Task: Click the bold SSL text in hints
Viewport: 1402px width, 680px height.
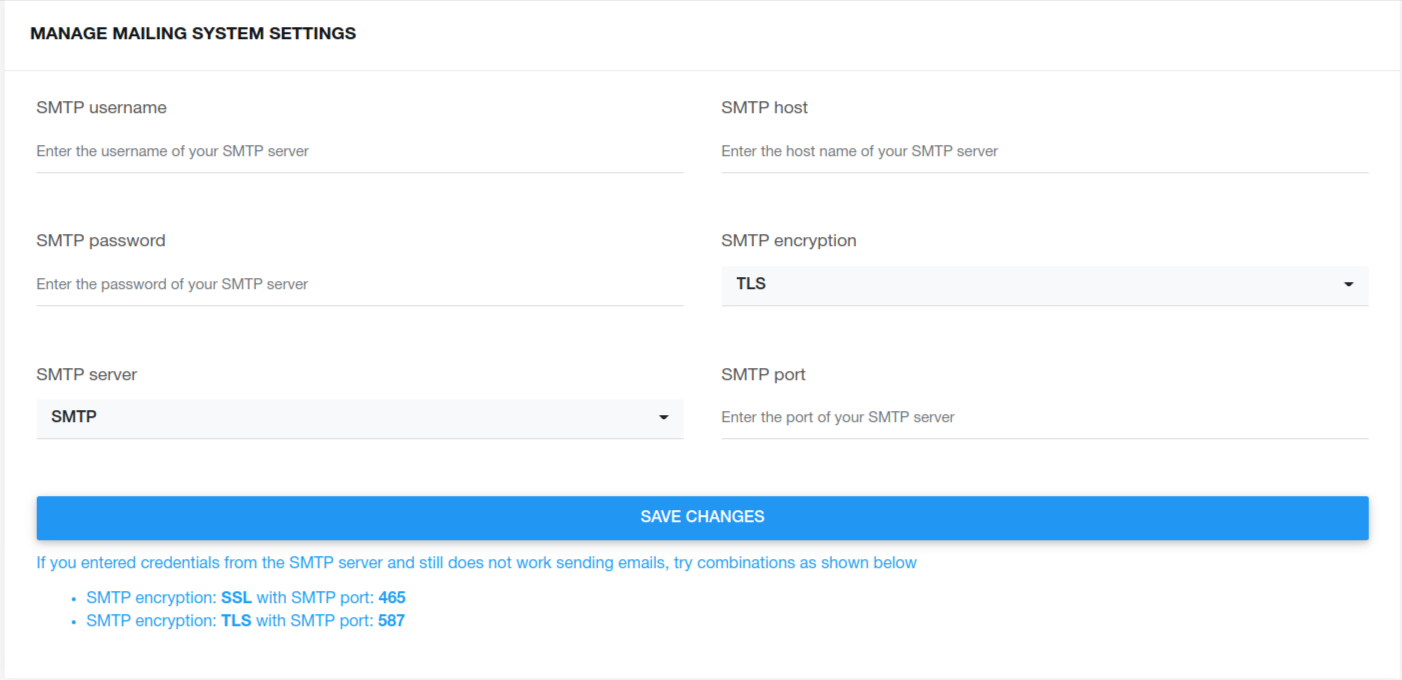Action: [x=236, y=598]
